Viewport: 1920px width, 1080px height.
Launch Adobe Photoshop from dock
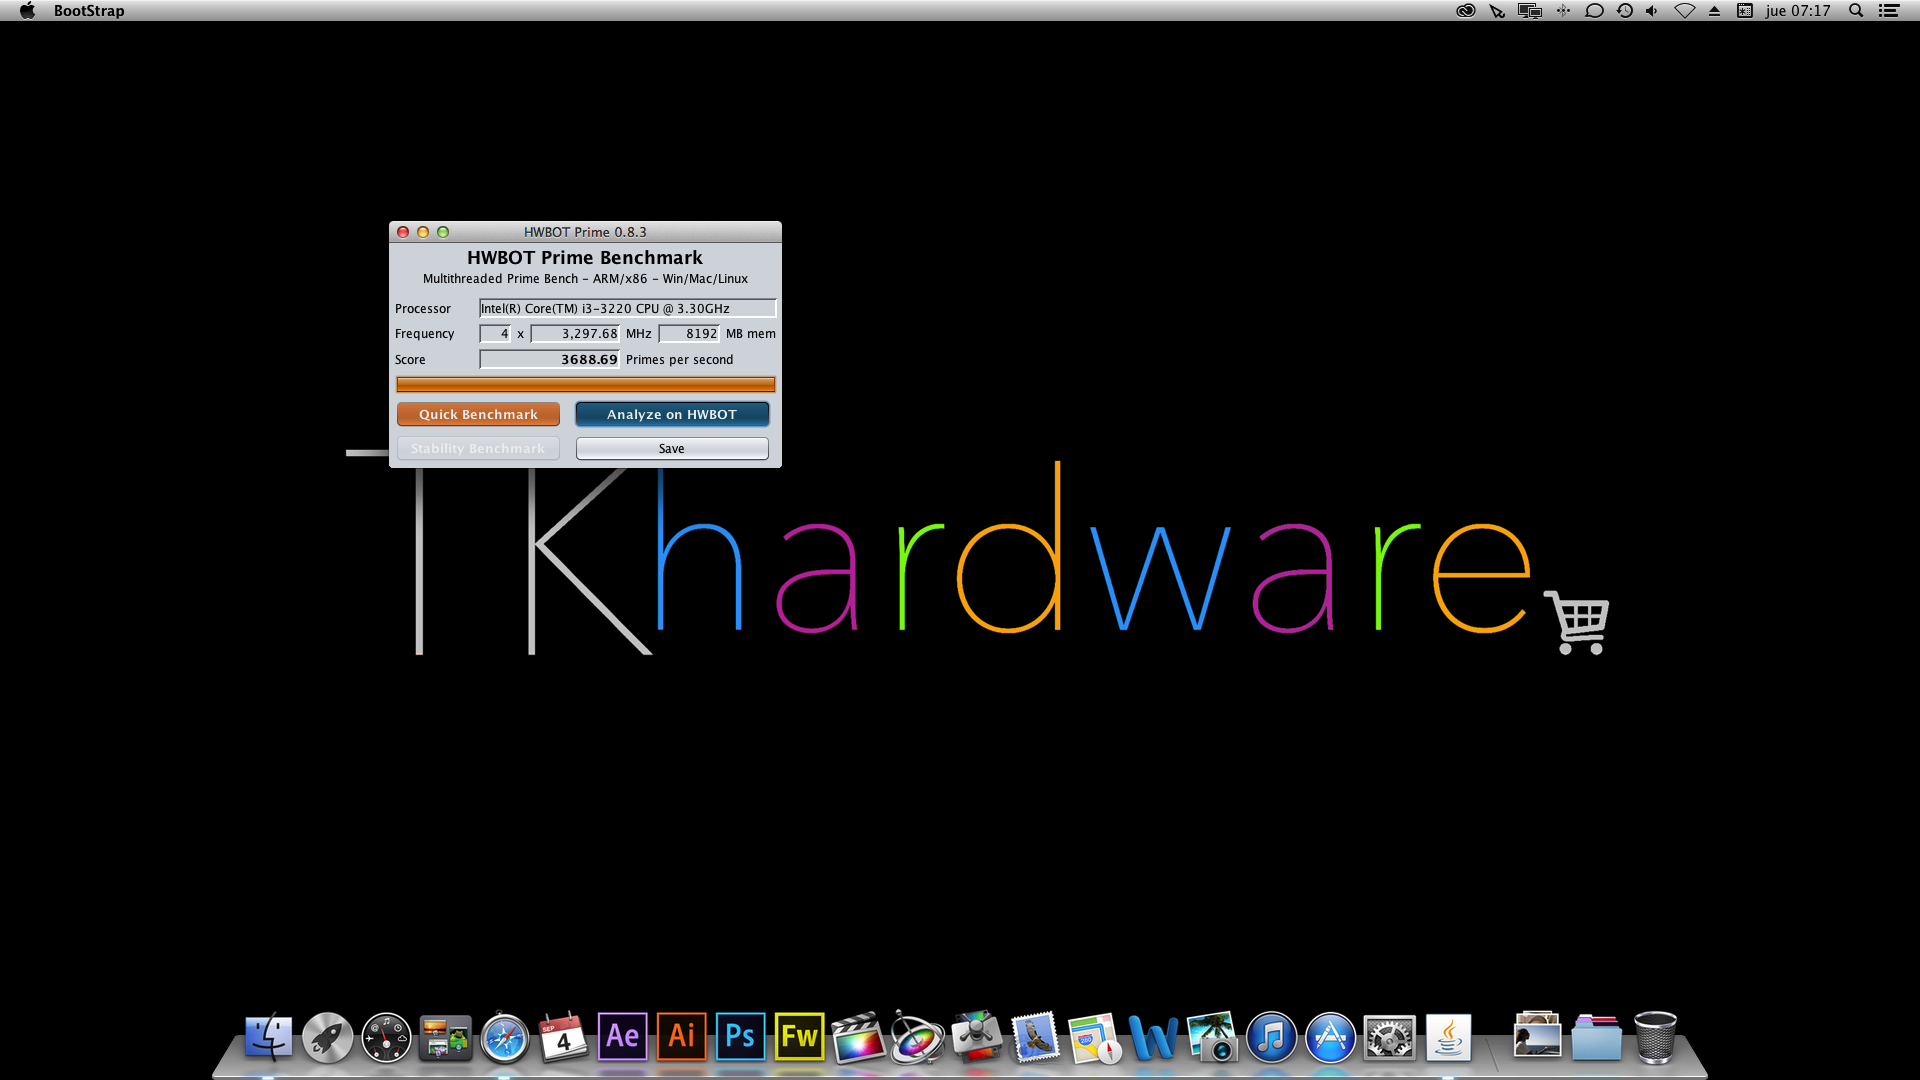(740, 1036)
